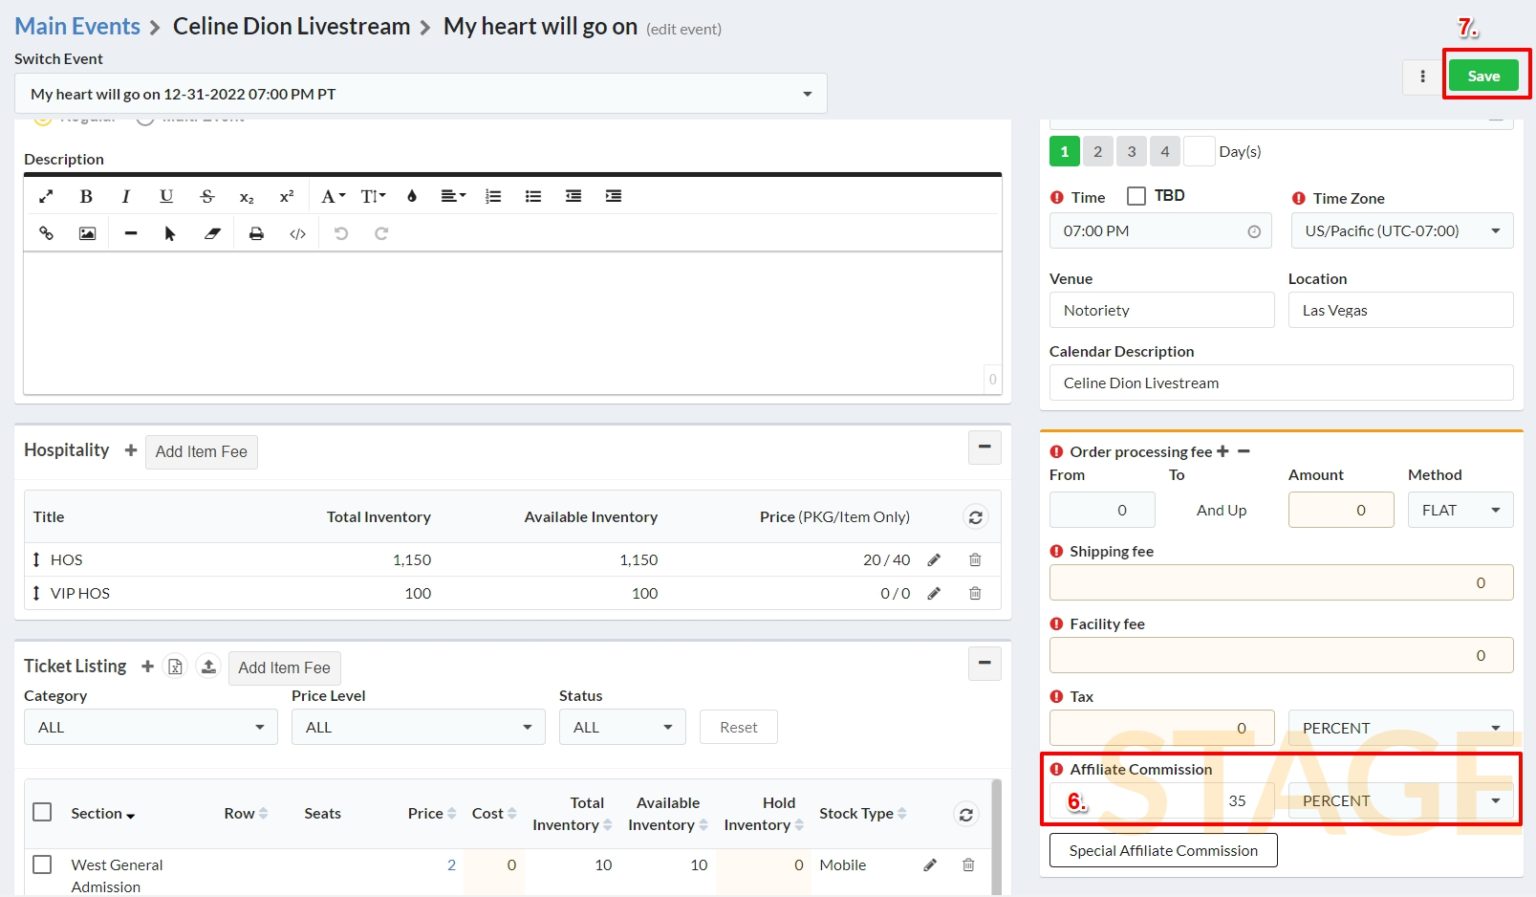Click the italic formatting icon
Viewport: 1536px width, 897px height.
click(126, 196)
